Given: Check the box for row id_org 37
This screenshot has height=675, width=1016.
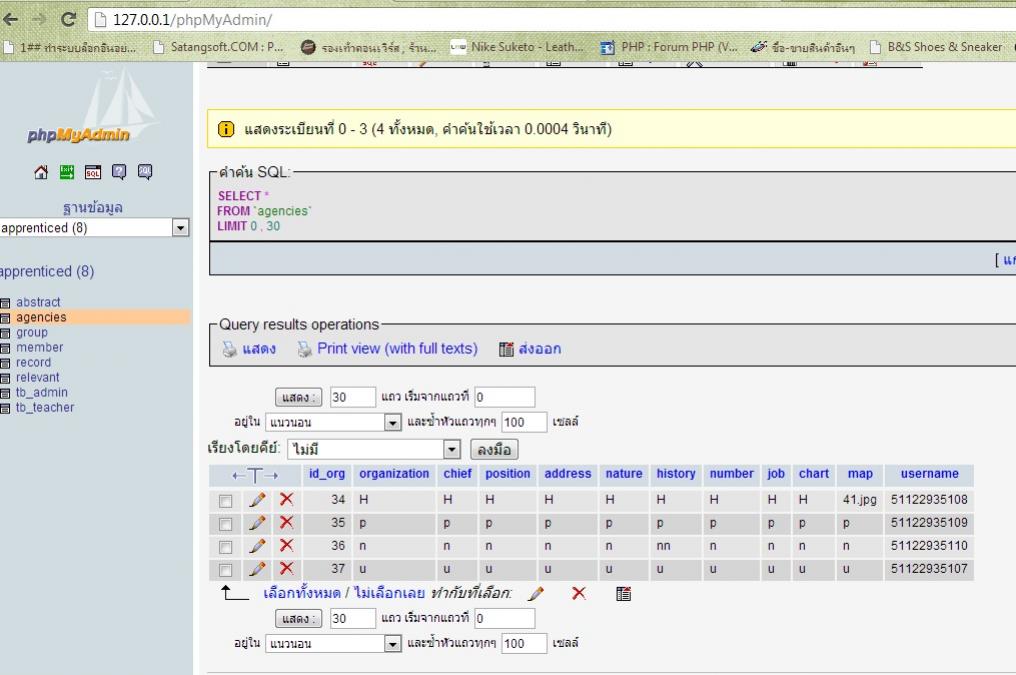Looking at the screenshot, I should point(224,570).
